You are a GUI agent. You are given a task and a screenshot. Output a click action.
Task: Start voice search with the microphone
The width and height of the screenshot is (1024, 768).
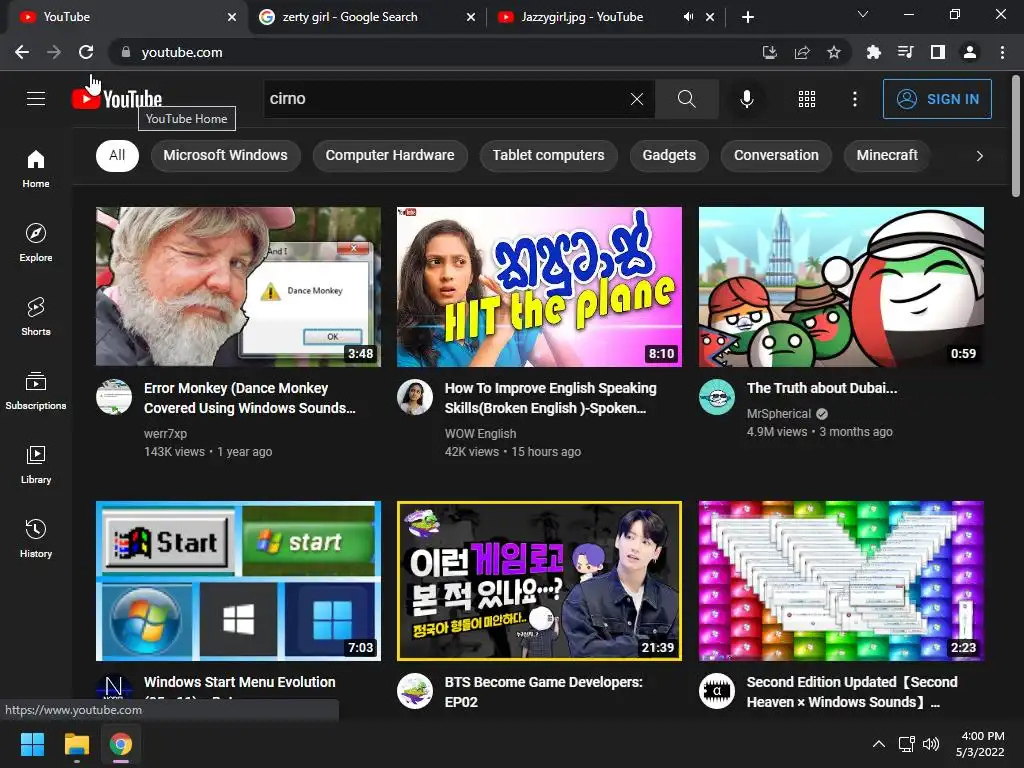coord(746,99)
